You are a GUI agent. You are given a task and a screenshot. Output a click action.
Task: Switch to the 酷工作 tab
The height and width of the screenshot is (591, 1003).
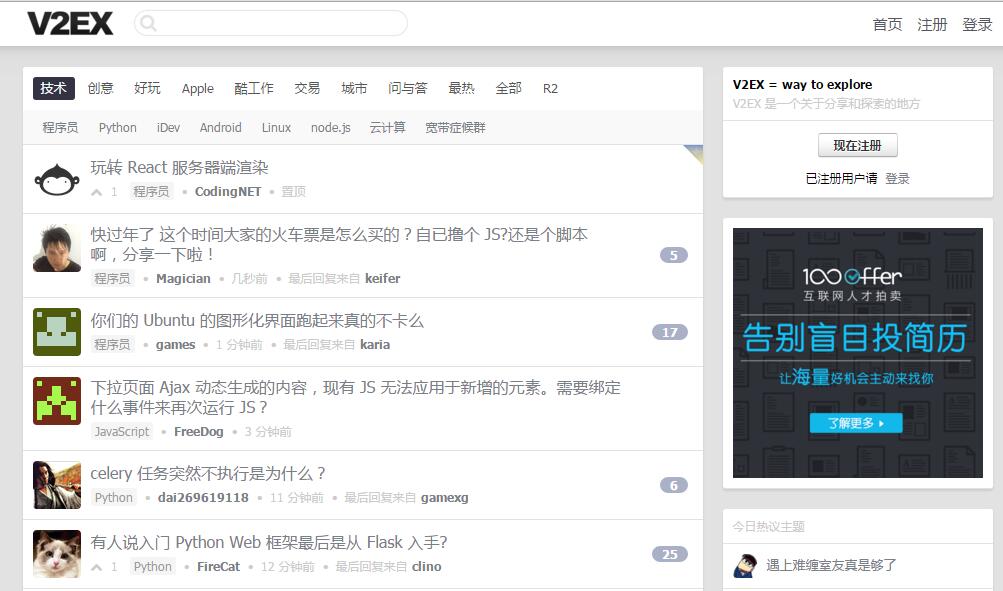pyautogui.click(x=254, y=89)
